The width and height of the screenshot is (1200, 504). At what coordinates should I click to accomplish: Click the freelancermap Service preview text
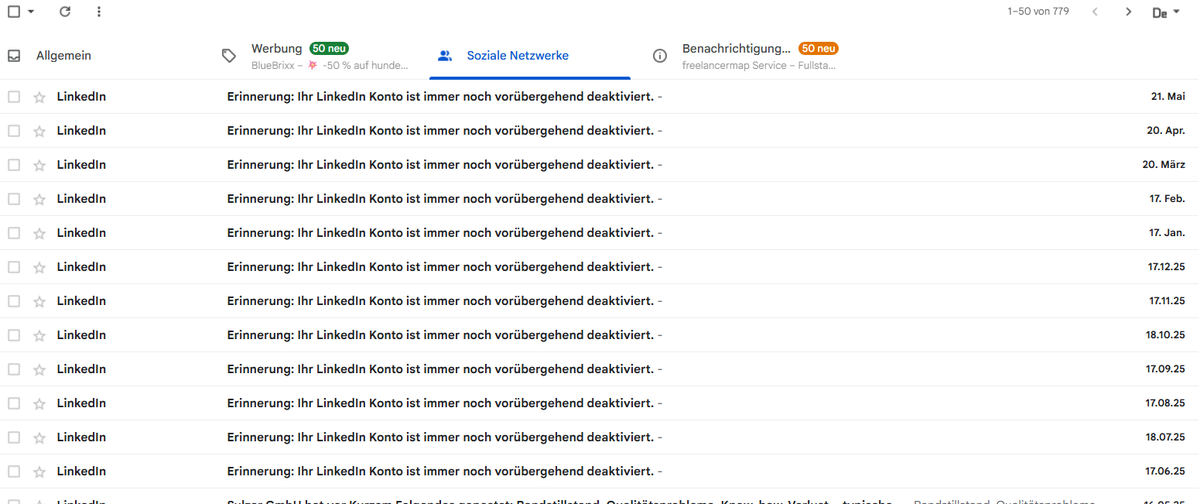[759, 66]
